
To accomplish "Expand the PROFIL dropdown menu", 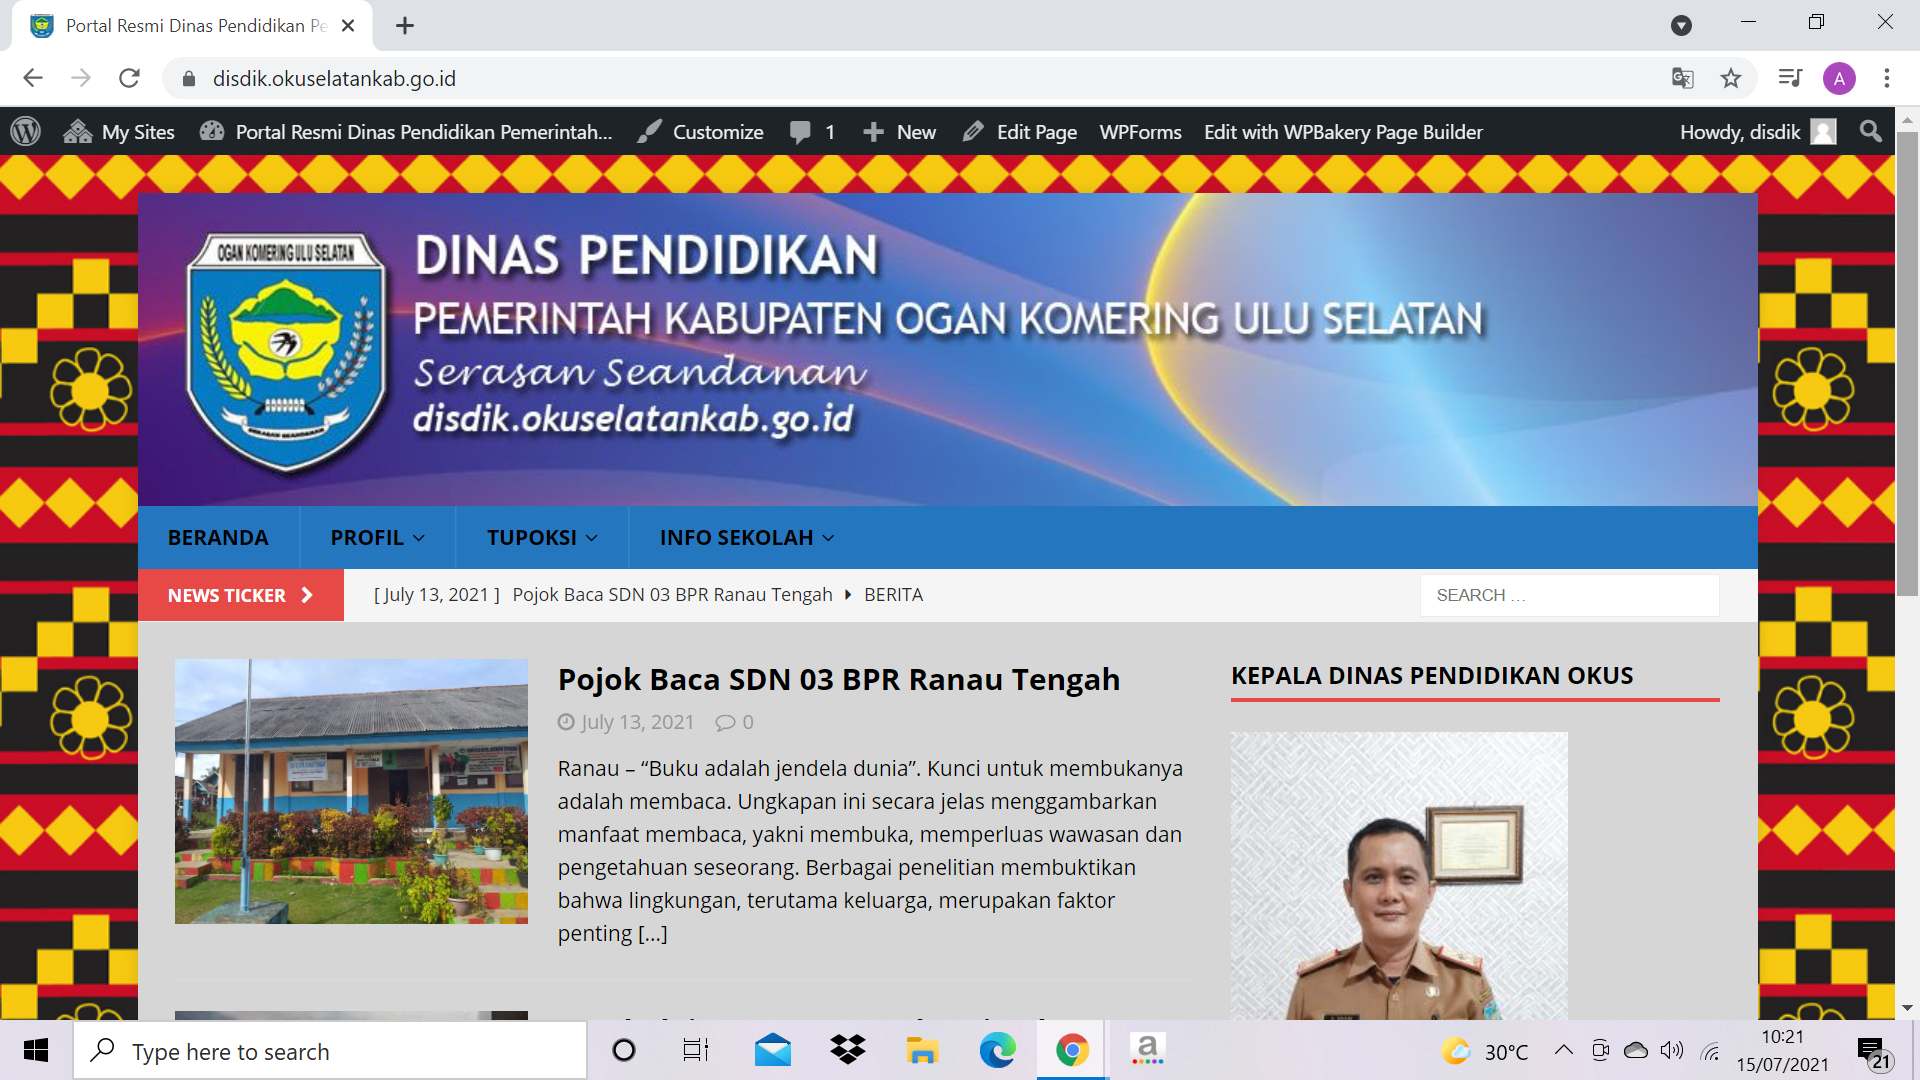I will coord(377,538).
